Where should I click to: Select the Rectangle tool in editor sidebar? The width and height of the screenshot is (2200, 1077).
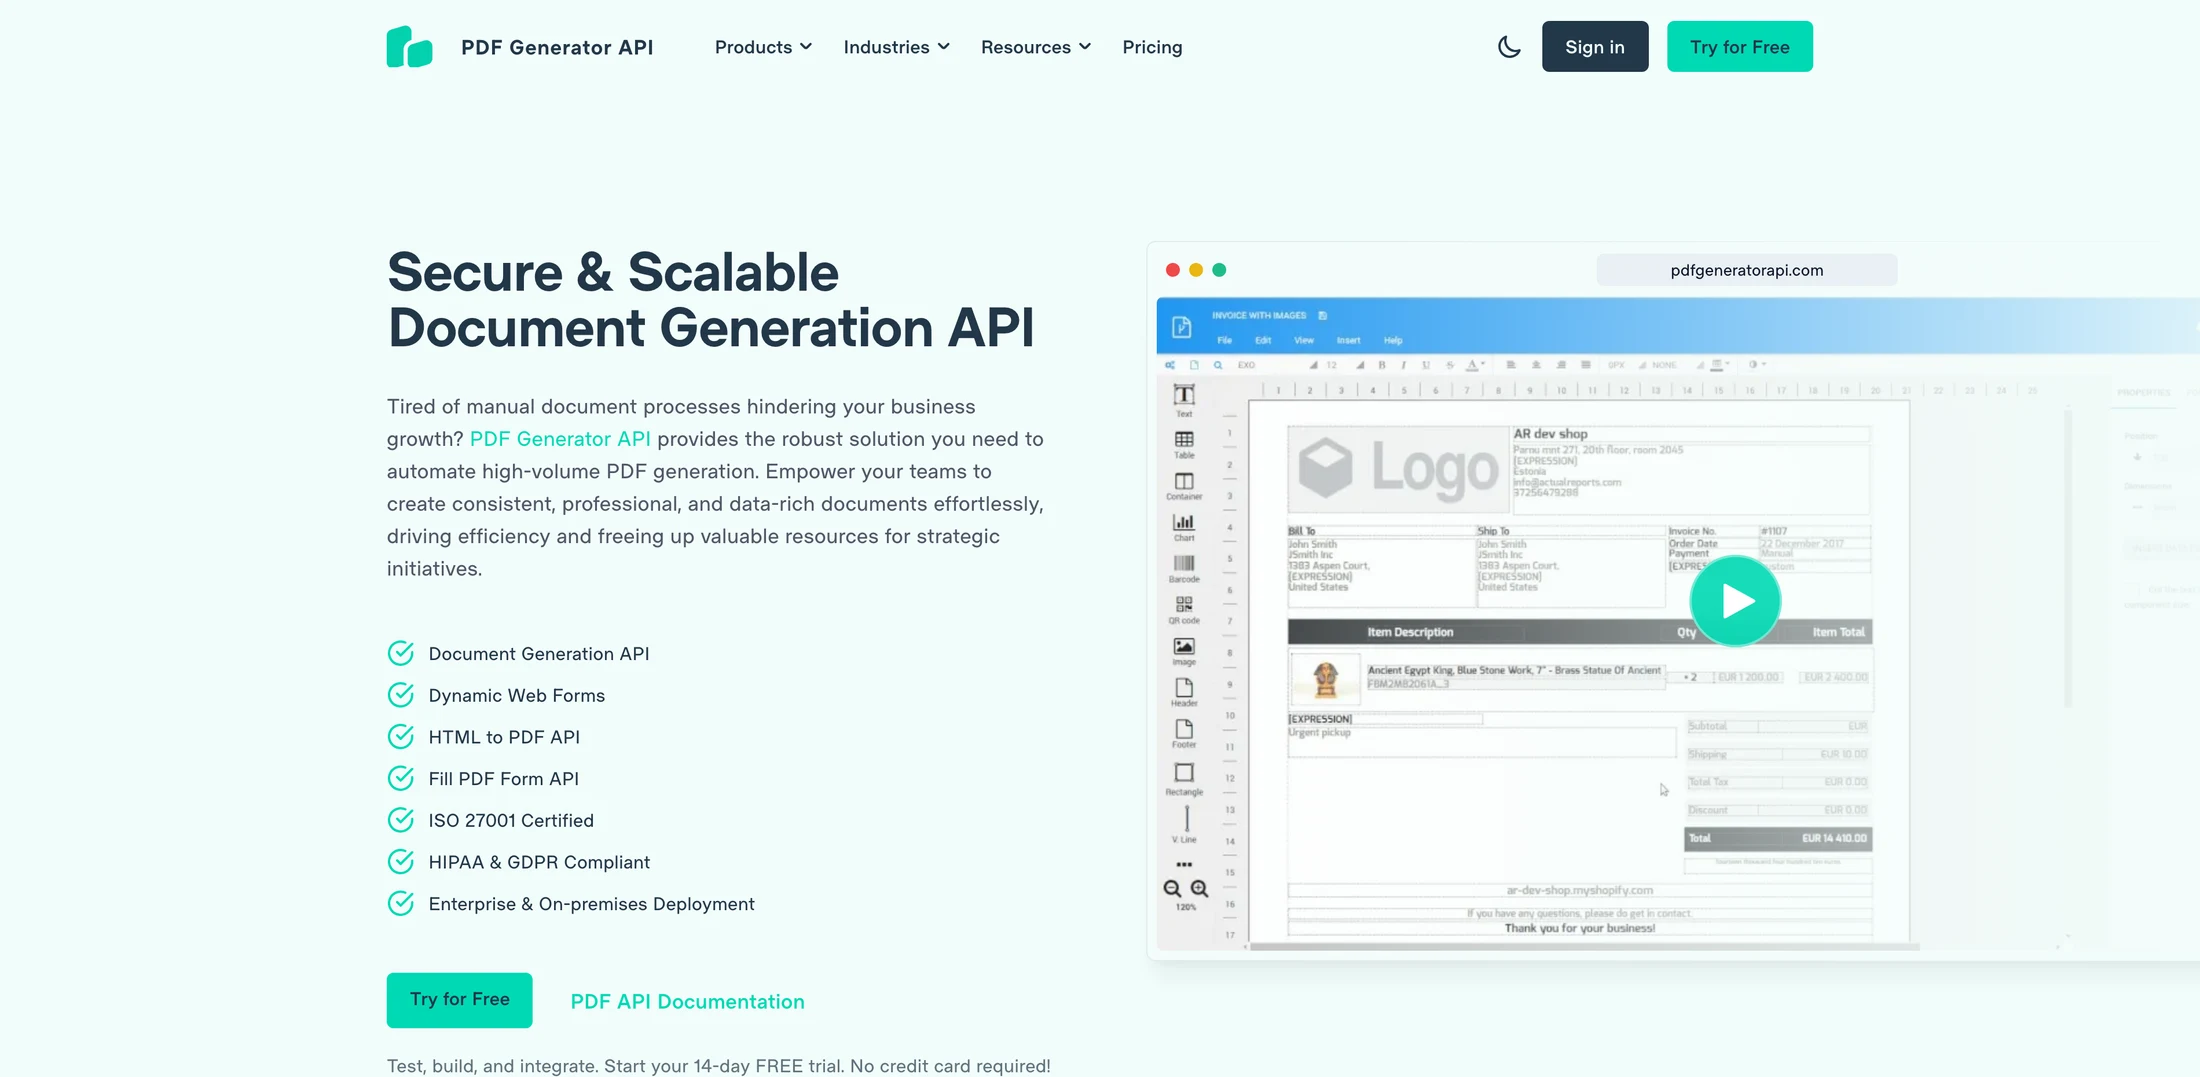(1184, 778)
